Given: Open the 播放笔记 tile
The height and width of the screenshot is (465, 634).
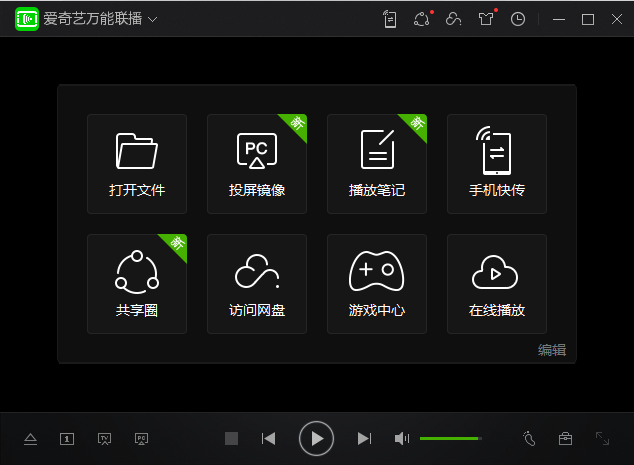Looking at the screenshot, I should [377, 164].
